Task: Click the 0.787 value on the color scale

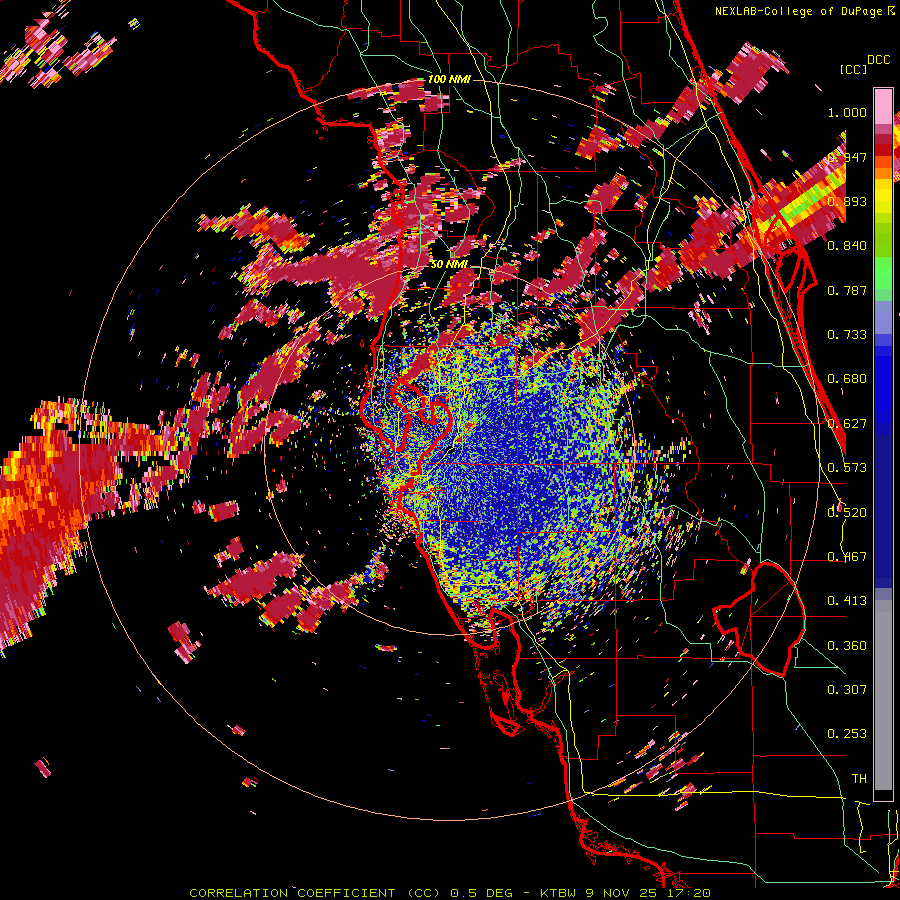Action: tap(847, 290)
